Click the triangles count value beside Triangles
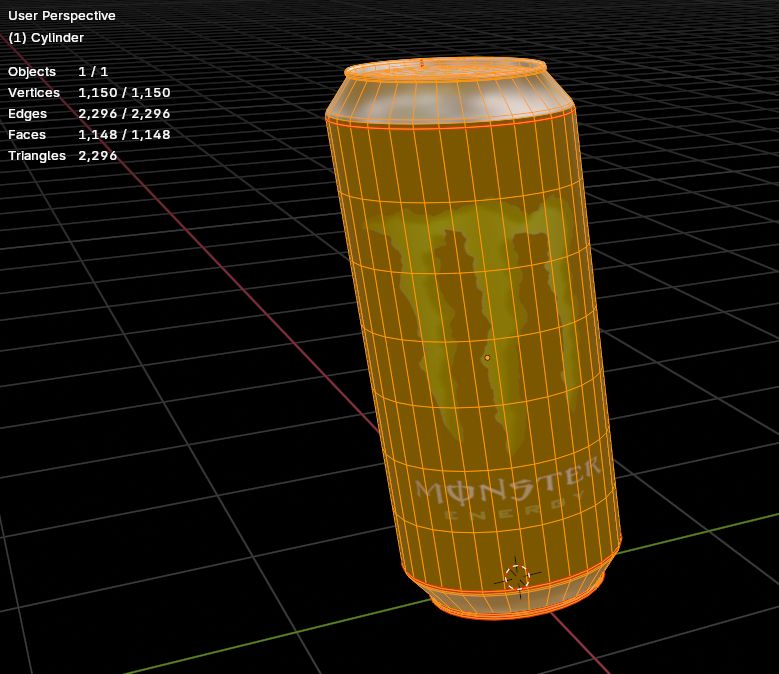 coord(97,155)
